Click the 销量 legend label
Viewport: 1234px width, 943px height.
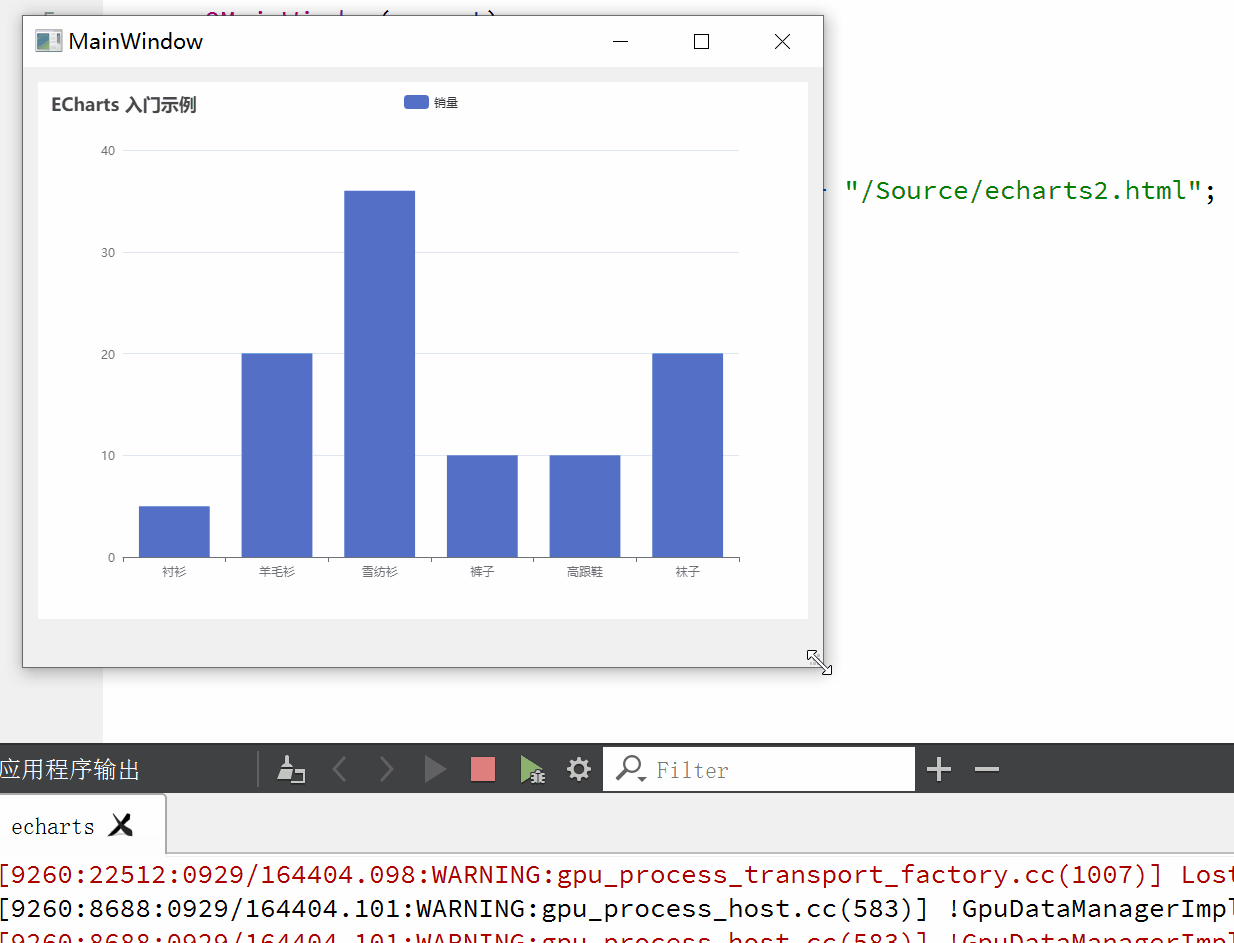pyautogui.click(x=446, y=102)
